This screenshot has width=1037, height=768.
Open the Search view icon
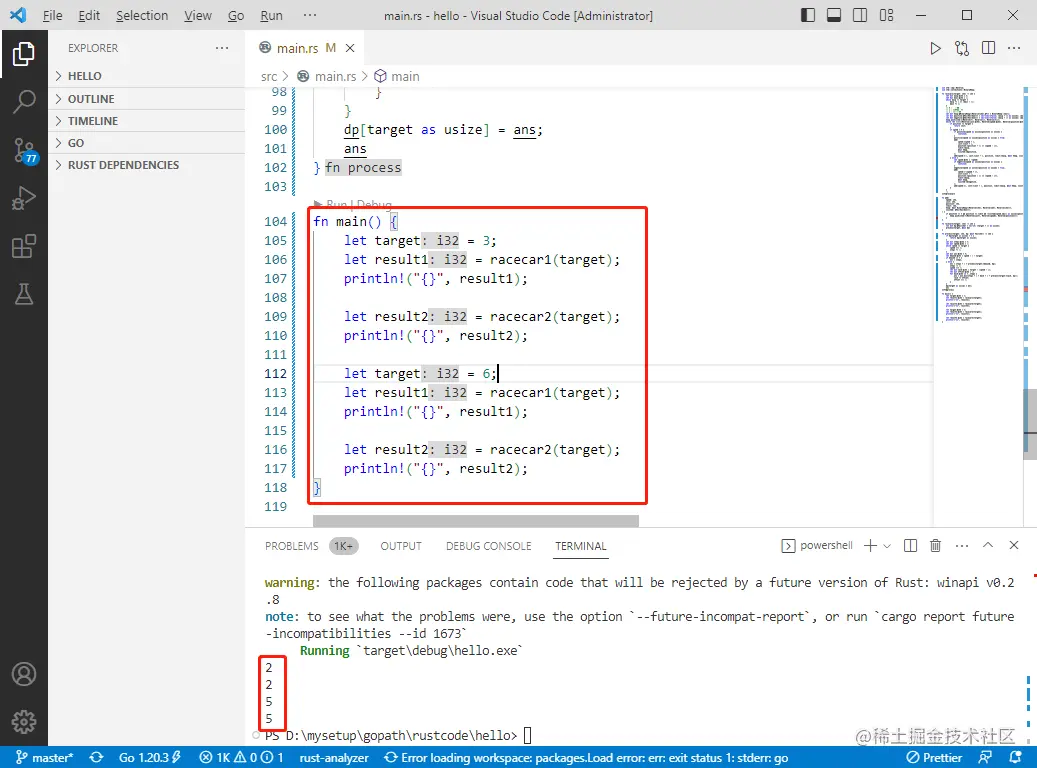24,102
